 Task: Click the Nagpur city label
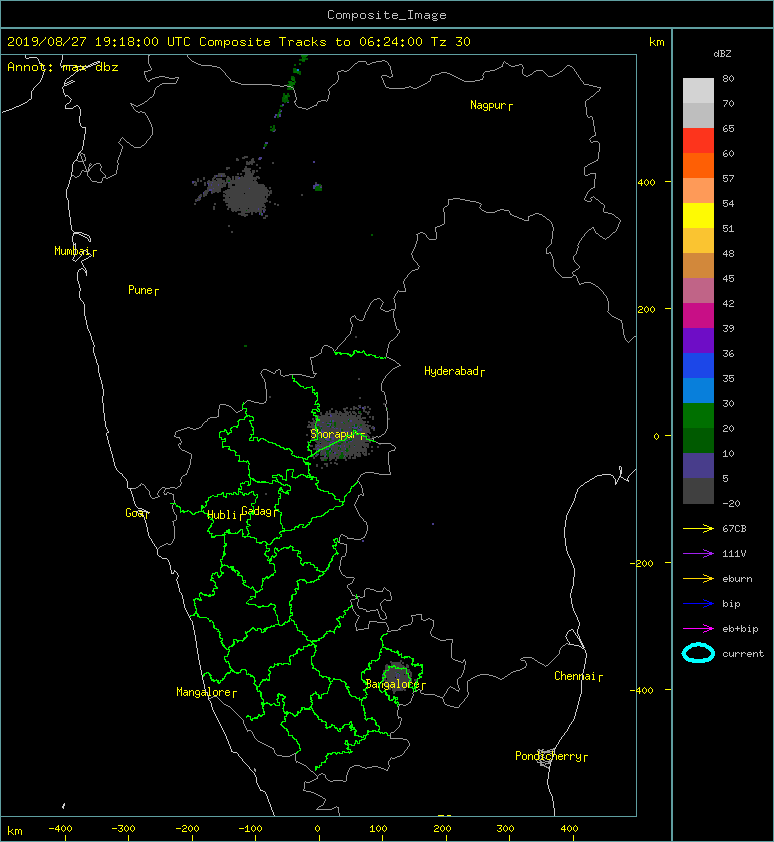pyautogui.click(x=488, y=106)
